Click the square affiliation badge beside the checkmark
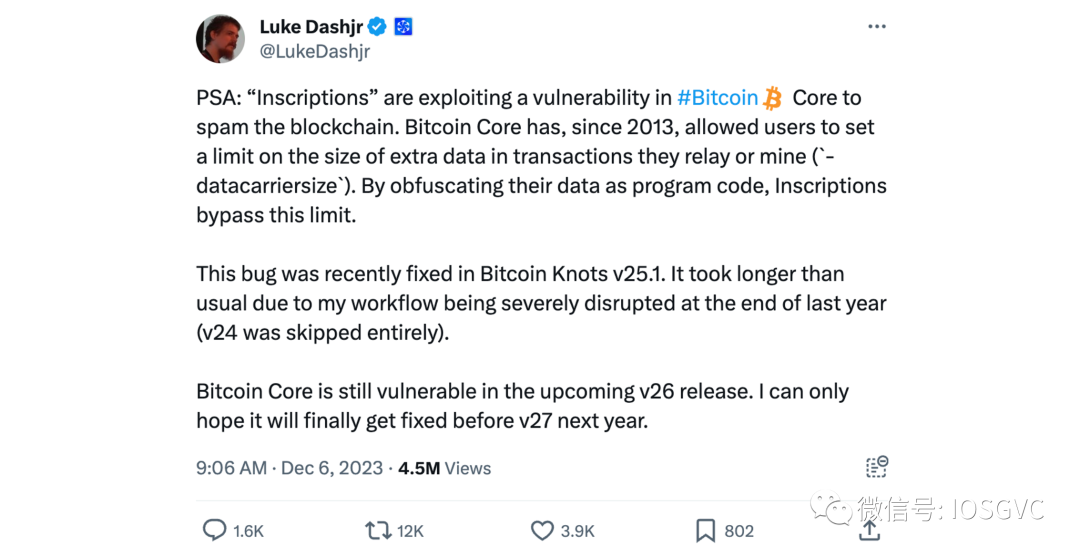Image resolution: width=1080 pixels, height=557 pixels. [x=404, y=27]
